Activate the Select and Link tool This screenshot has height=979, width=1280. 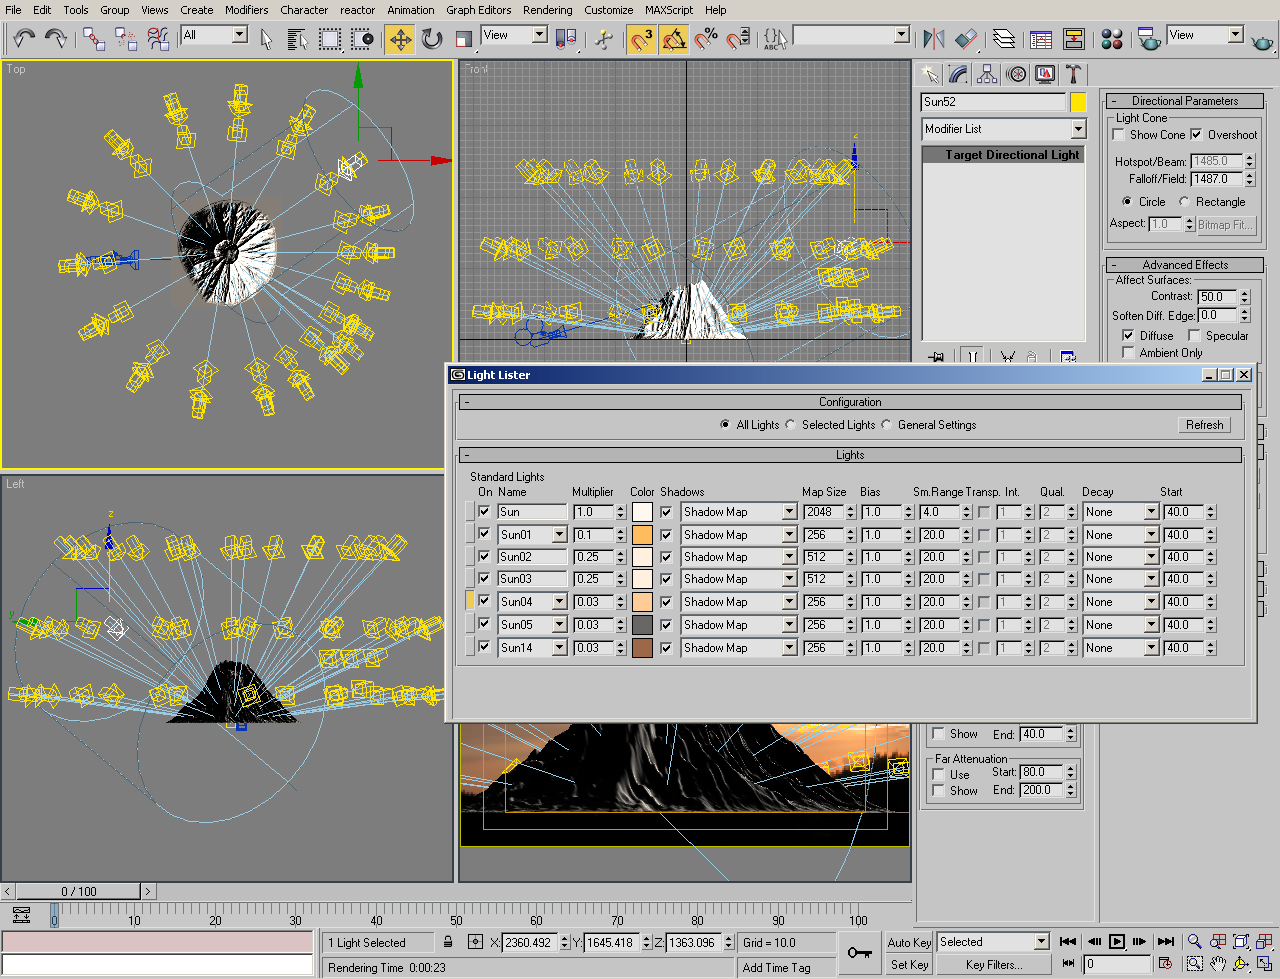coord(94,39)
